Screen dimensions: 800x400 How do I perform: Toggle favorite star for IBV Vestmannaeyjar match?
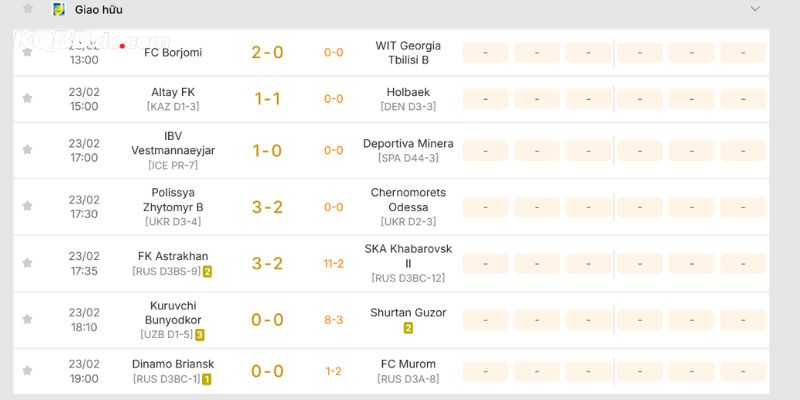27,150
